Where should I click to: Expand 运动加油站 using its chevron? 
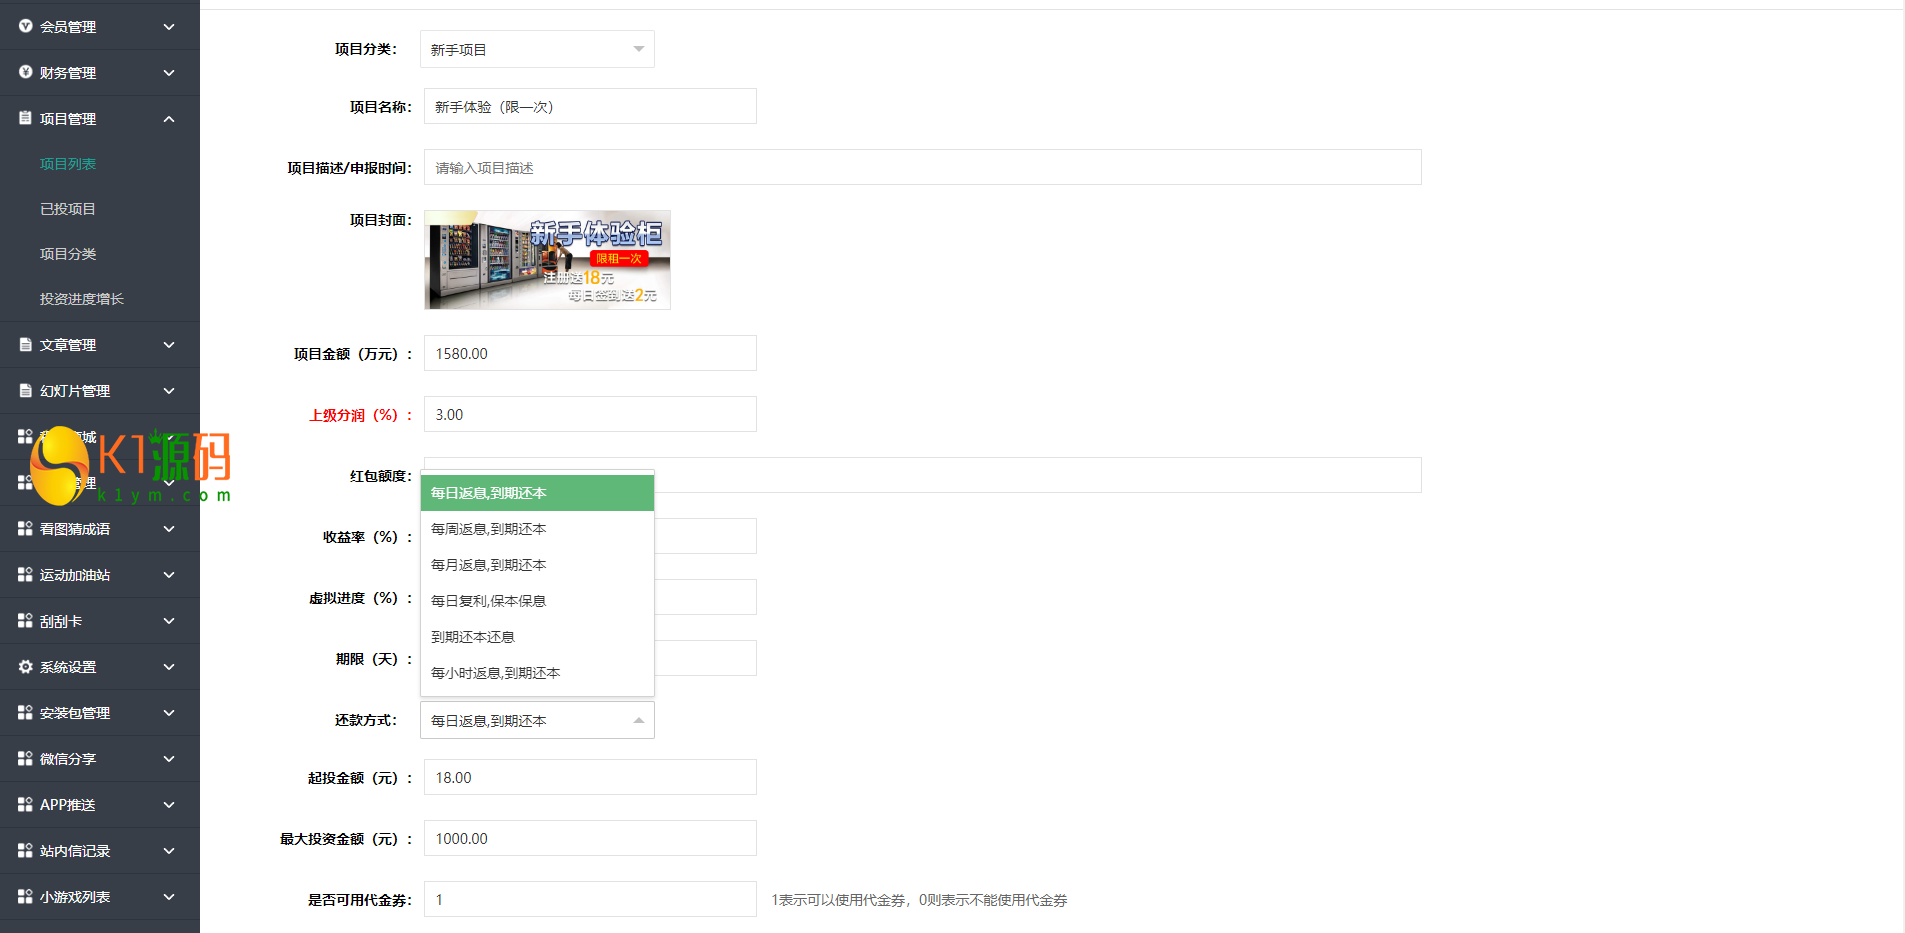pos(169,575)
